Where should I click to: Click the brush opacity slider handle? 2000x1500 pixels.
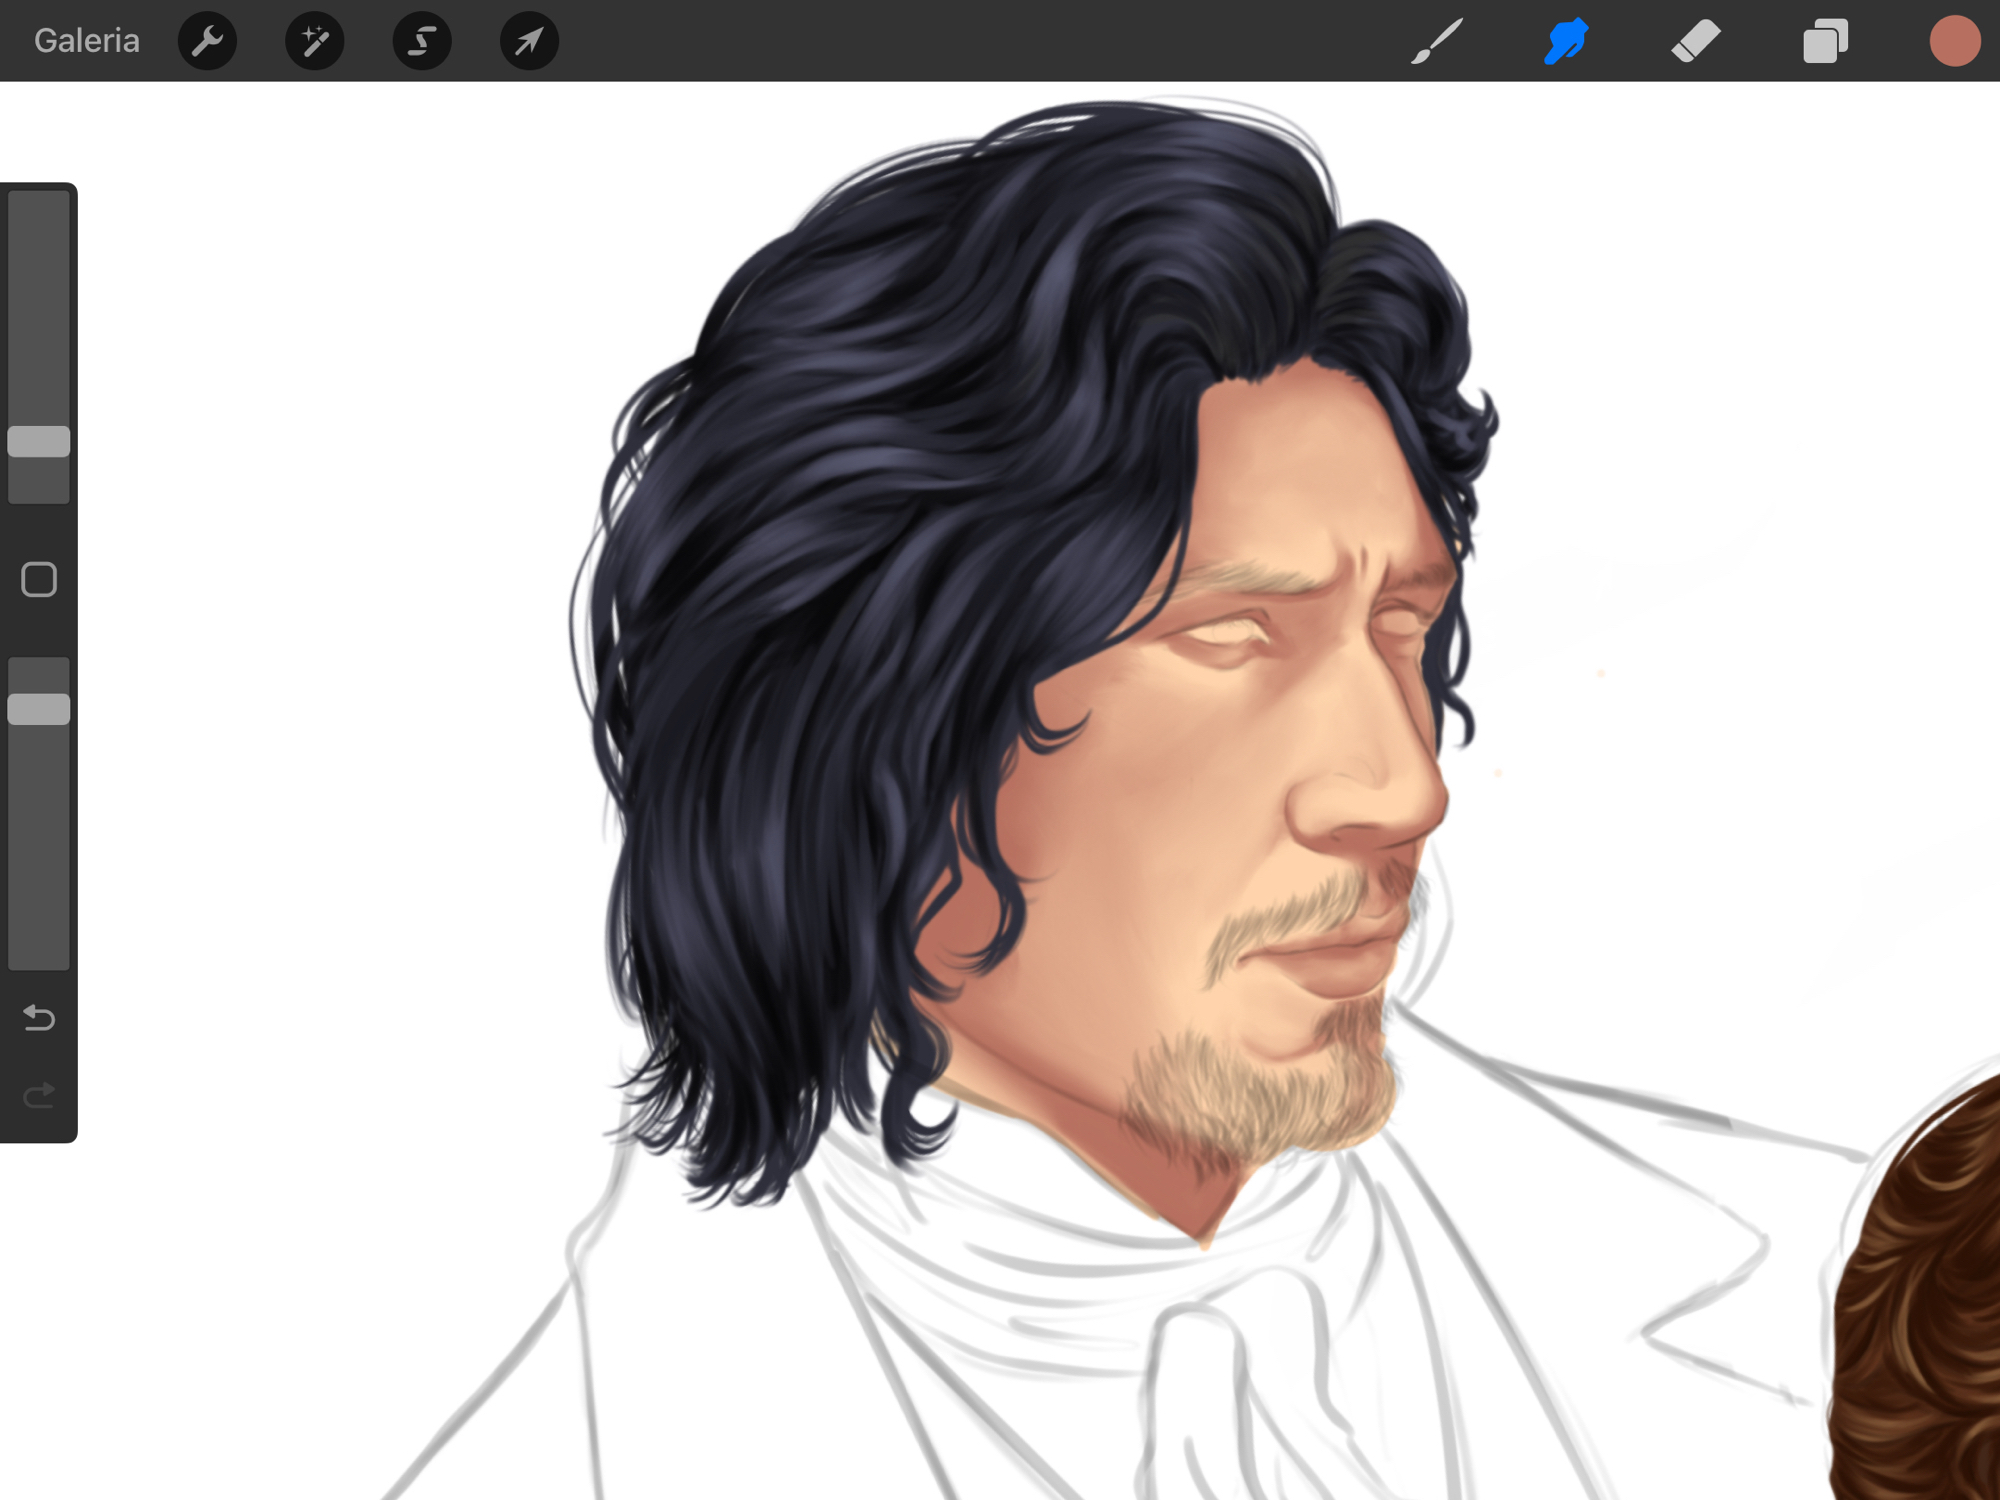pos(39,709)
